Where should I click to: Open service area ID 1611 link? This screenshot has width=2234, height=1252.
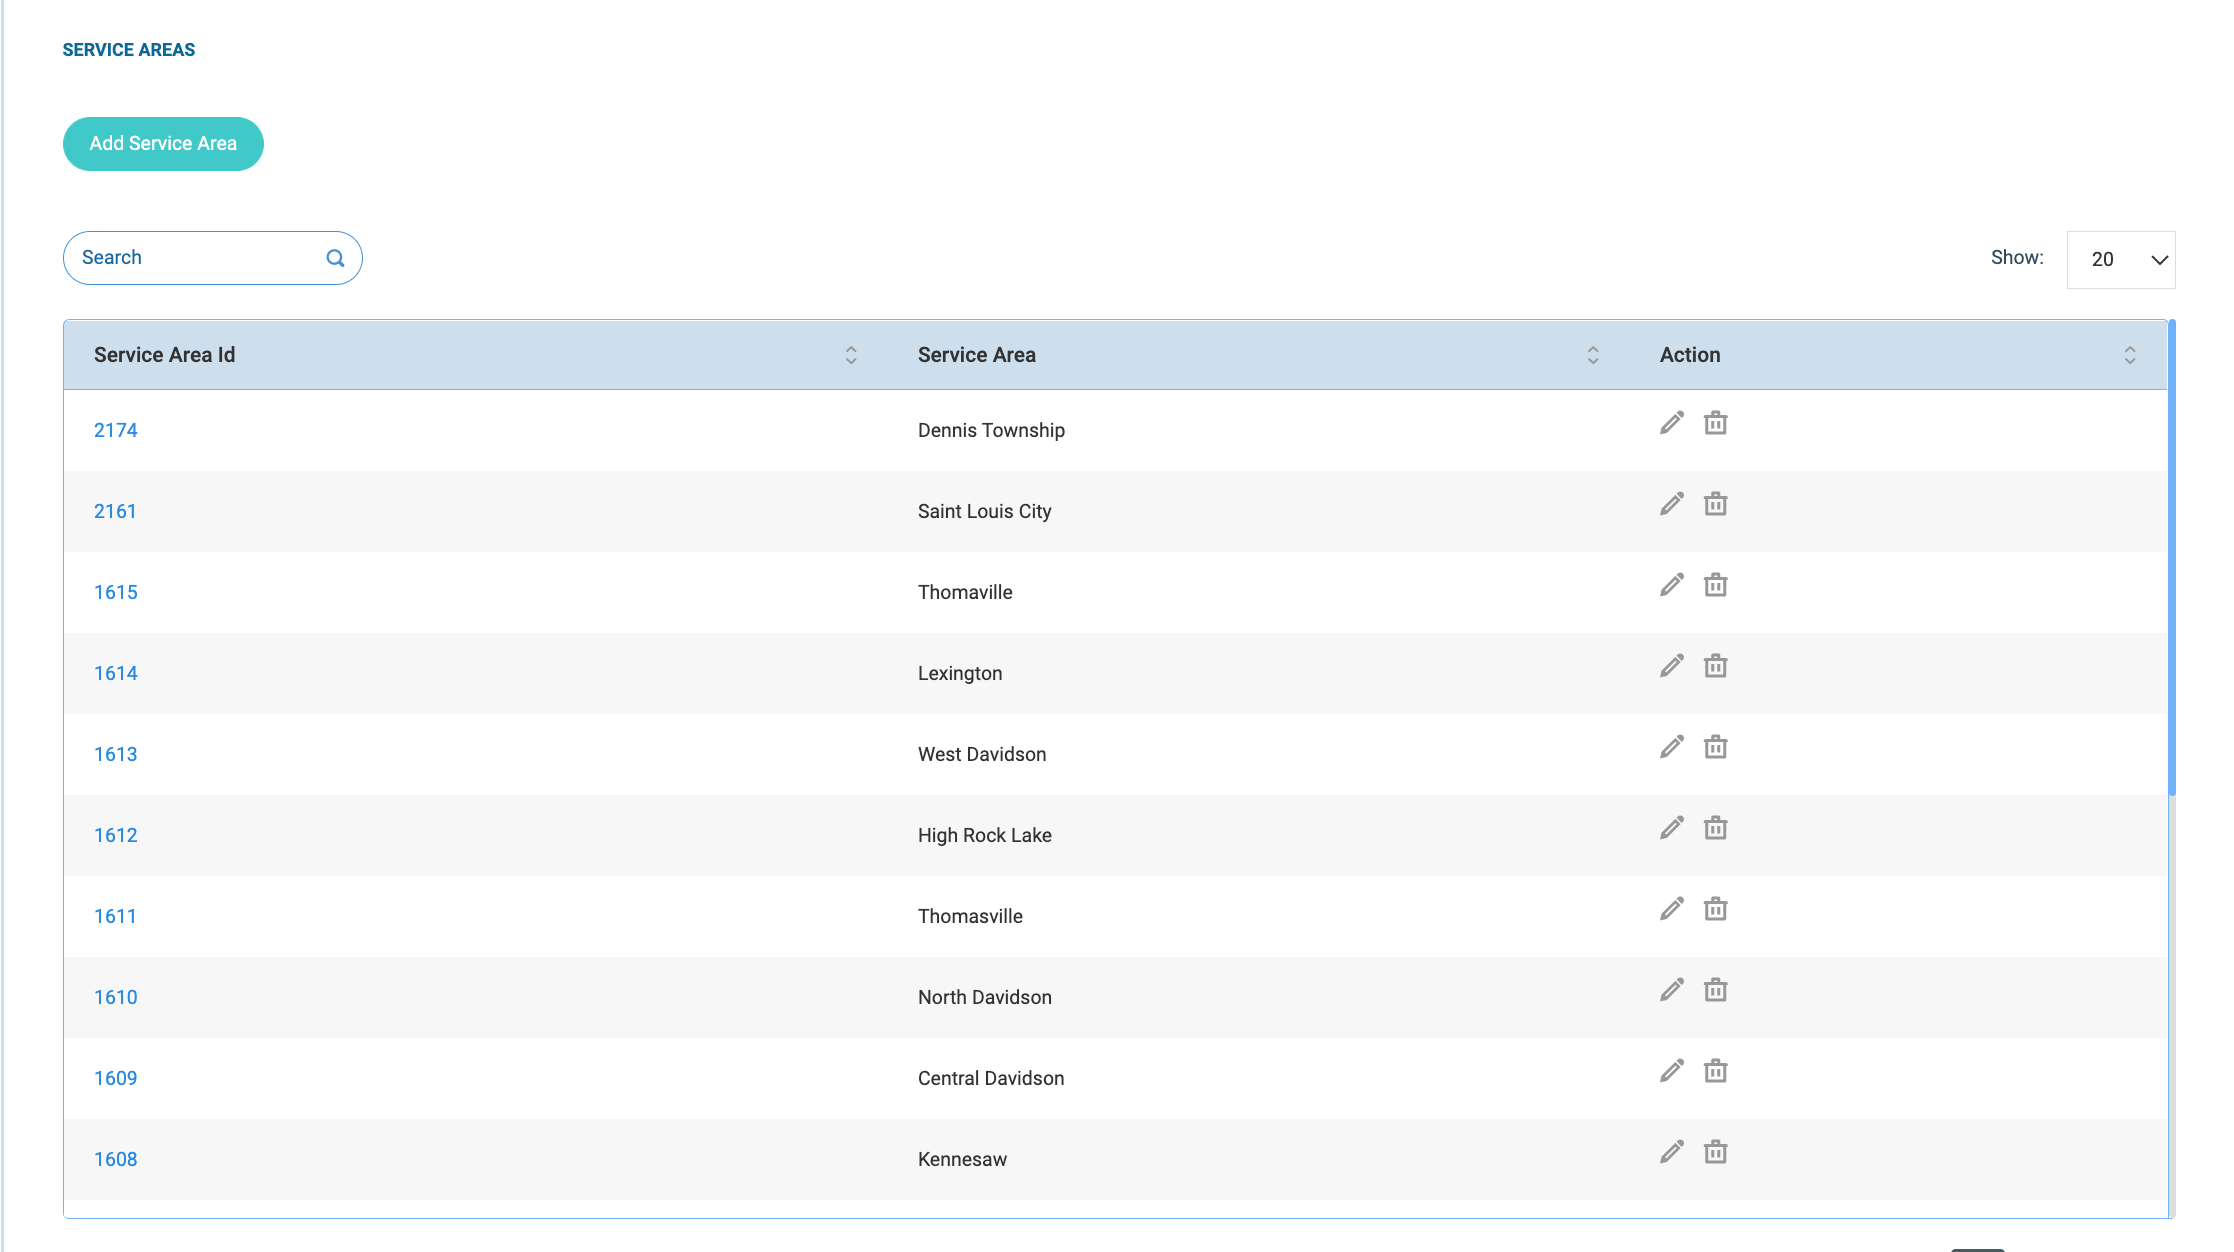tap(115, 916)
